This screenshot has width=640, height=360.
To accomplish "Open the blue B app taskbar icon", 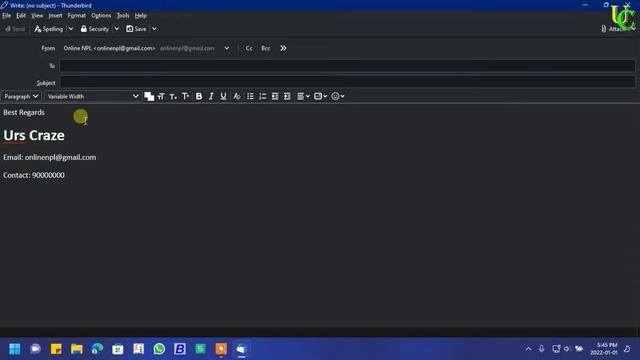I will pos(180,349).
